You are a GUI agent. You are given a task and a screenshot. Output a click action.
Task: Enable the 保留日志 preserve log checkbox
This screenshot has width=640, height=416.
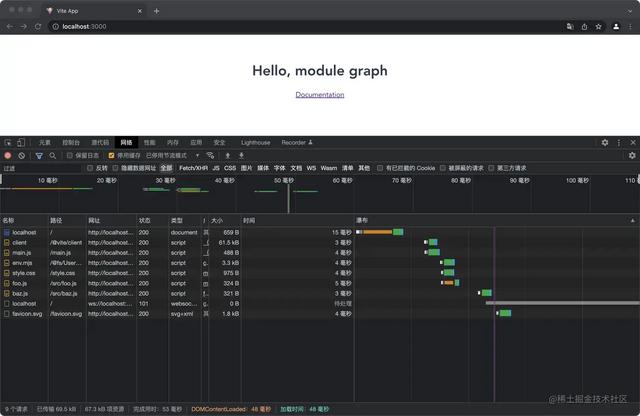(69, 156)
